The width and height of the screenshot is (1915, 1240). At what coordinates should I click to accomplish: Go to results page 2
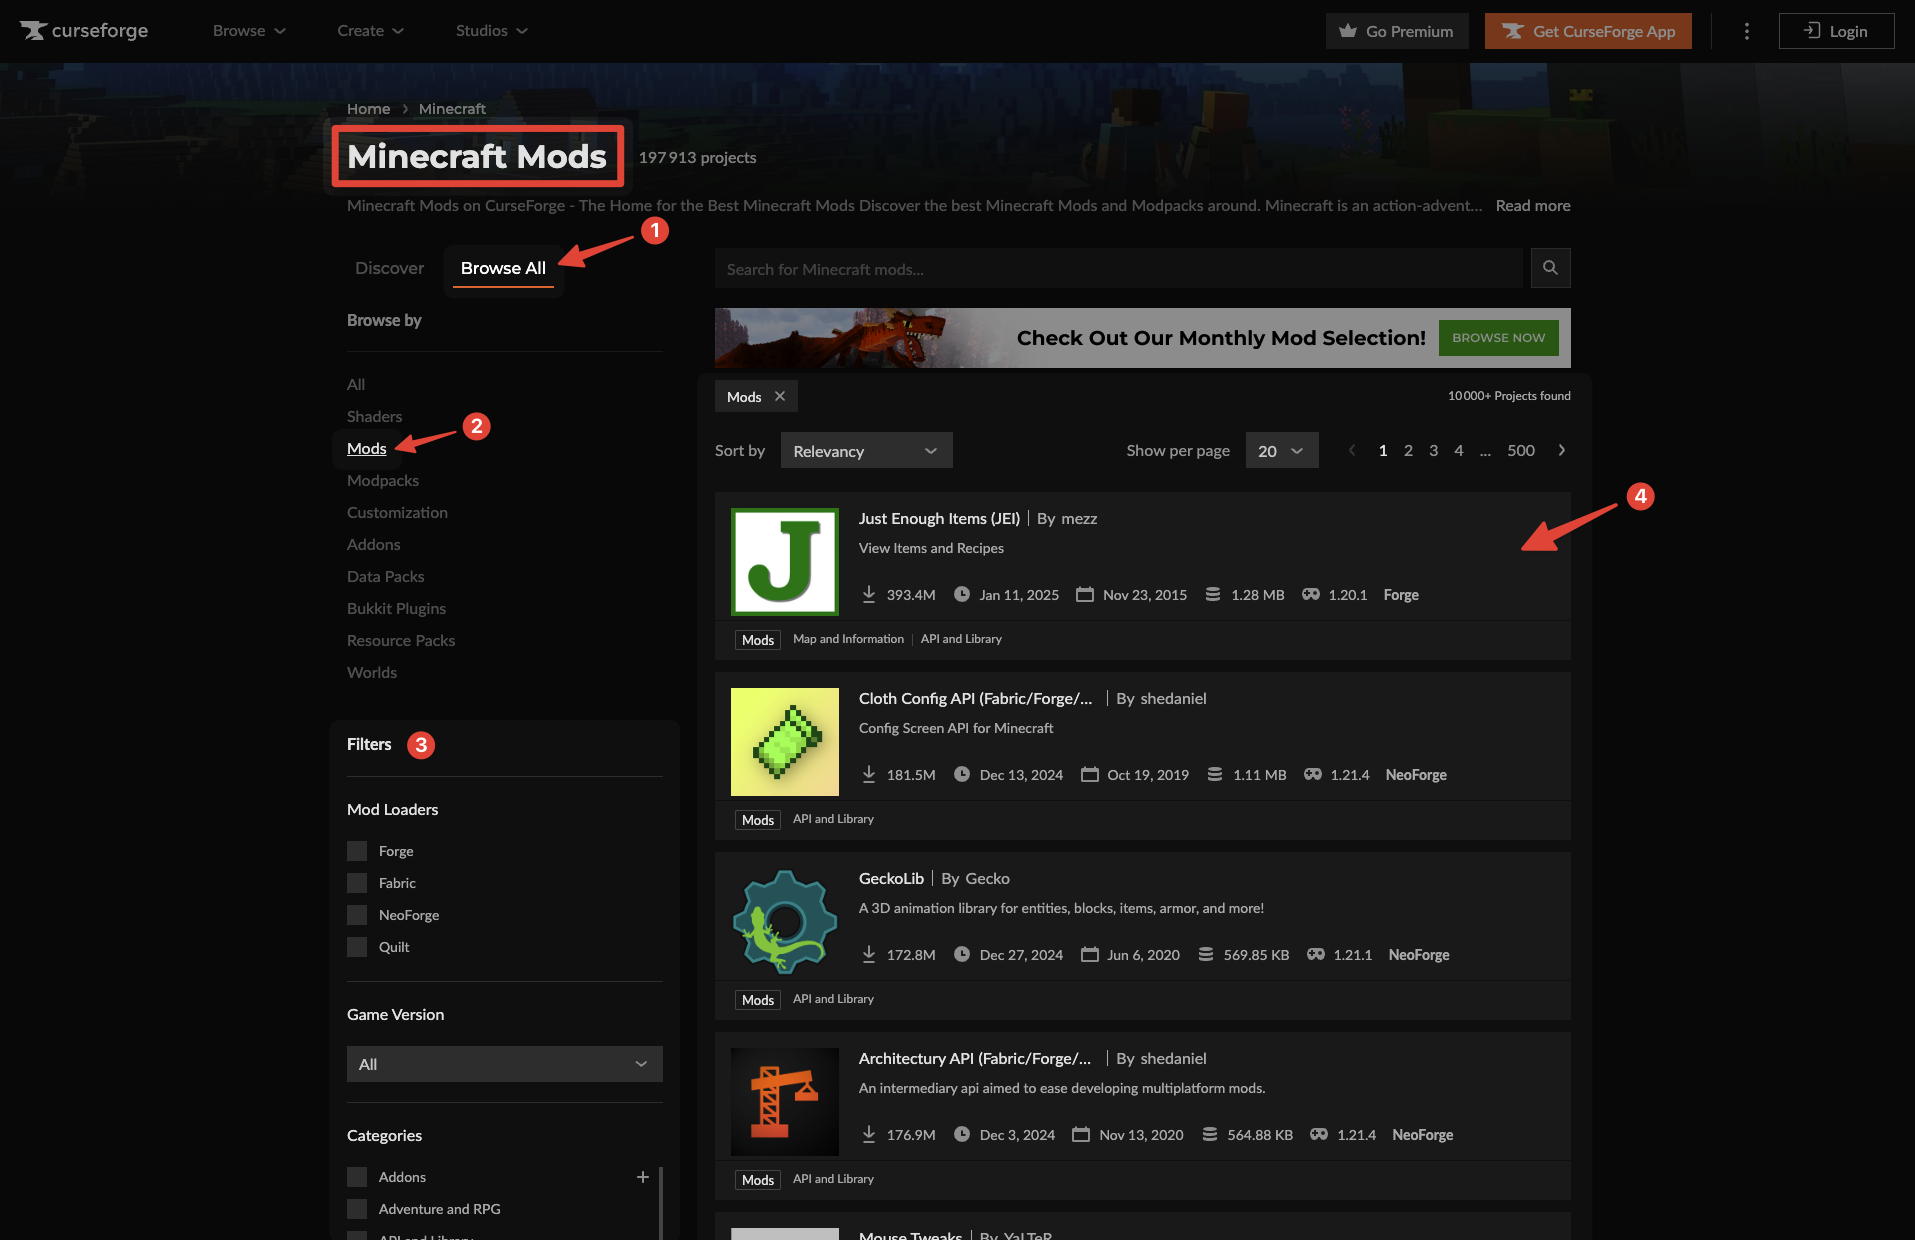tap(1408, 450)
